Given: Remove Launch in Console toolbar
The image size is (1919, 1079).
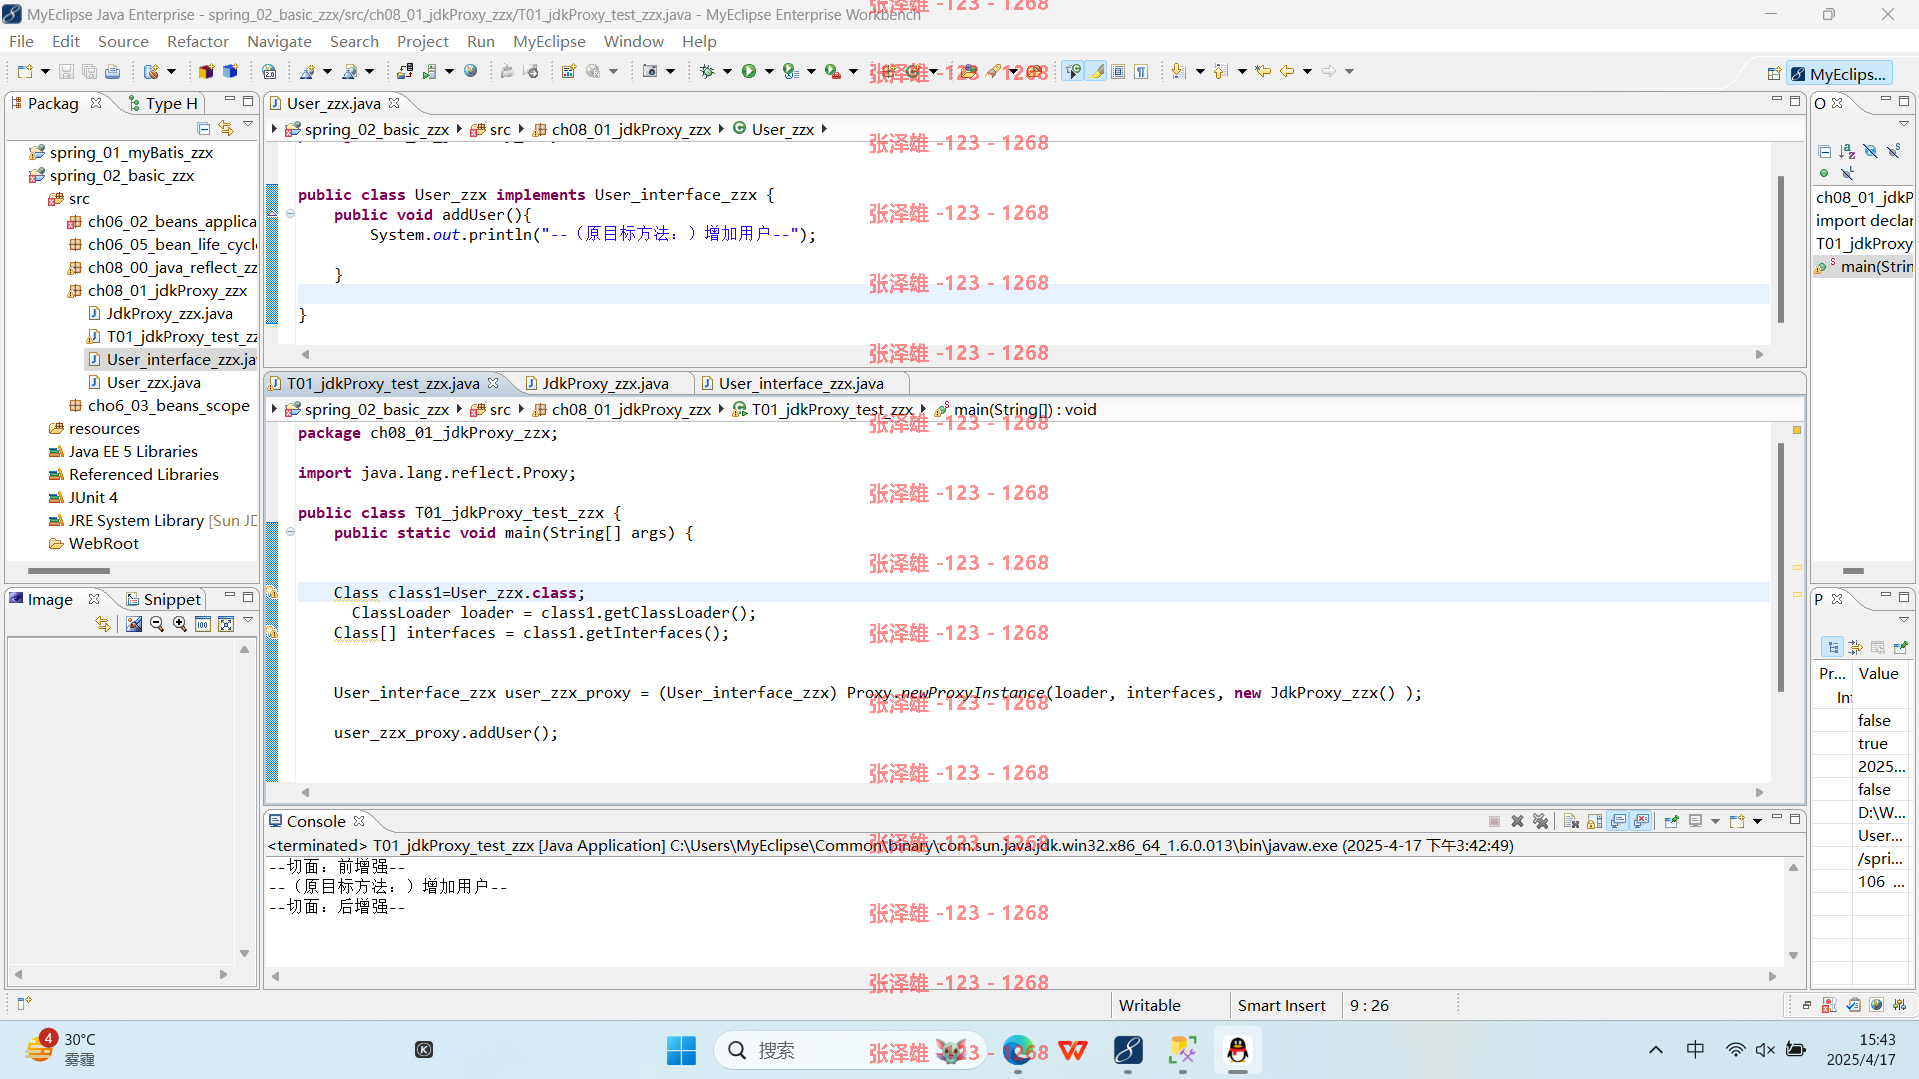Looking at the screenshot, I should click(1517, 821).
